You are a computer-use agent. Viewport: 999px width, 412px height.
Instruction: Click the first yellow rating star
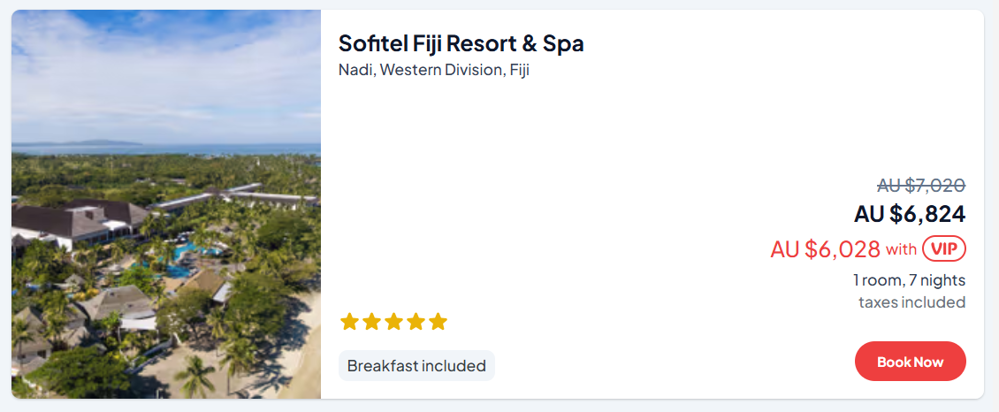click(x=349, y=322)
